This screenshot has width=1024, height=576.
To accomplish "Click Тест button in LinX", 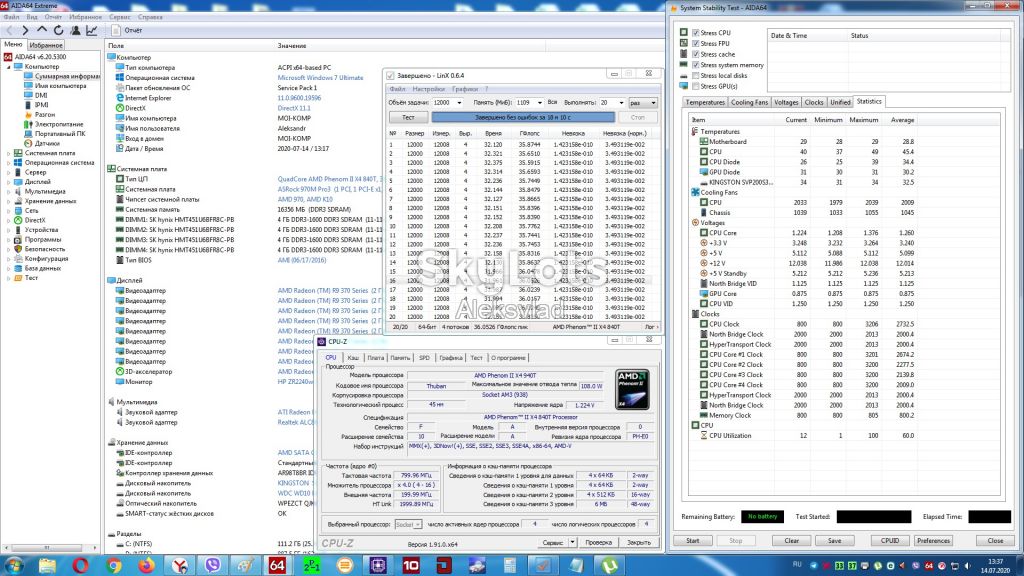I will [x=408, y=118].
